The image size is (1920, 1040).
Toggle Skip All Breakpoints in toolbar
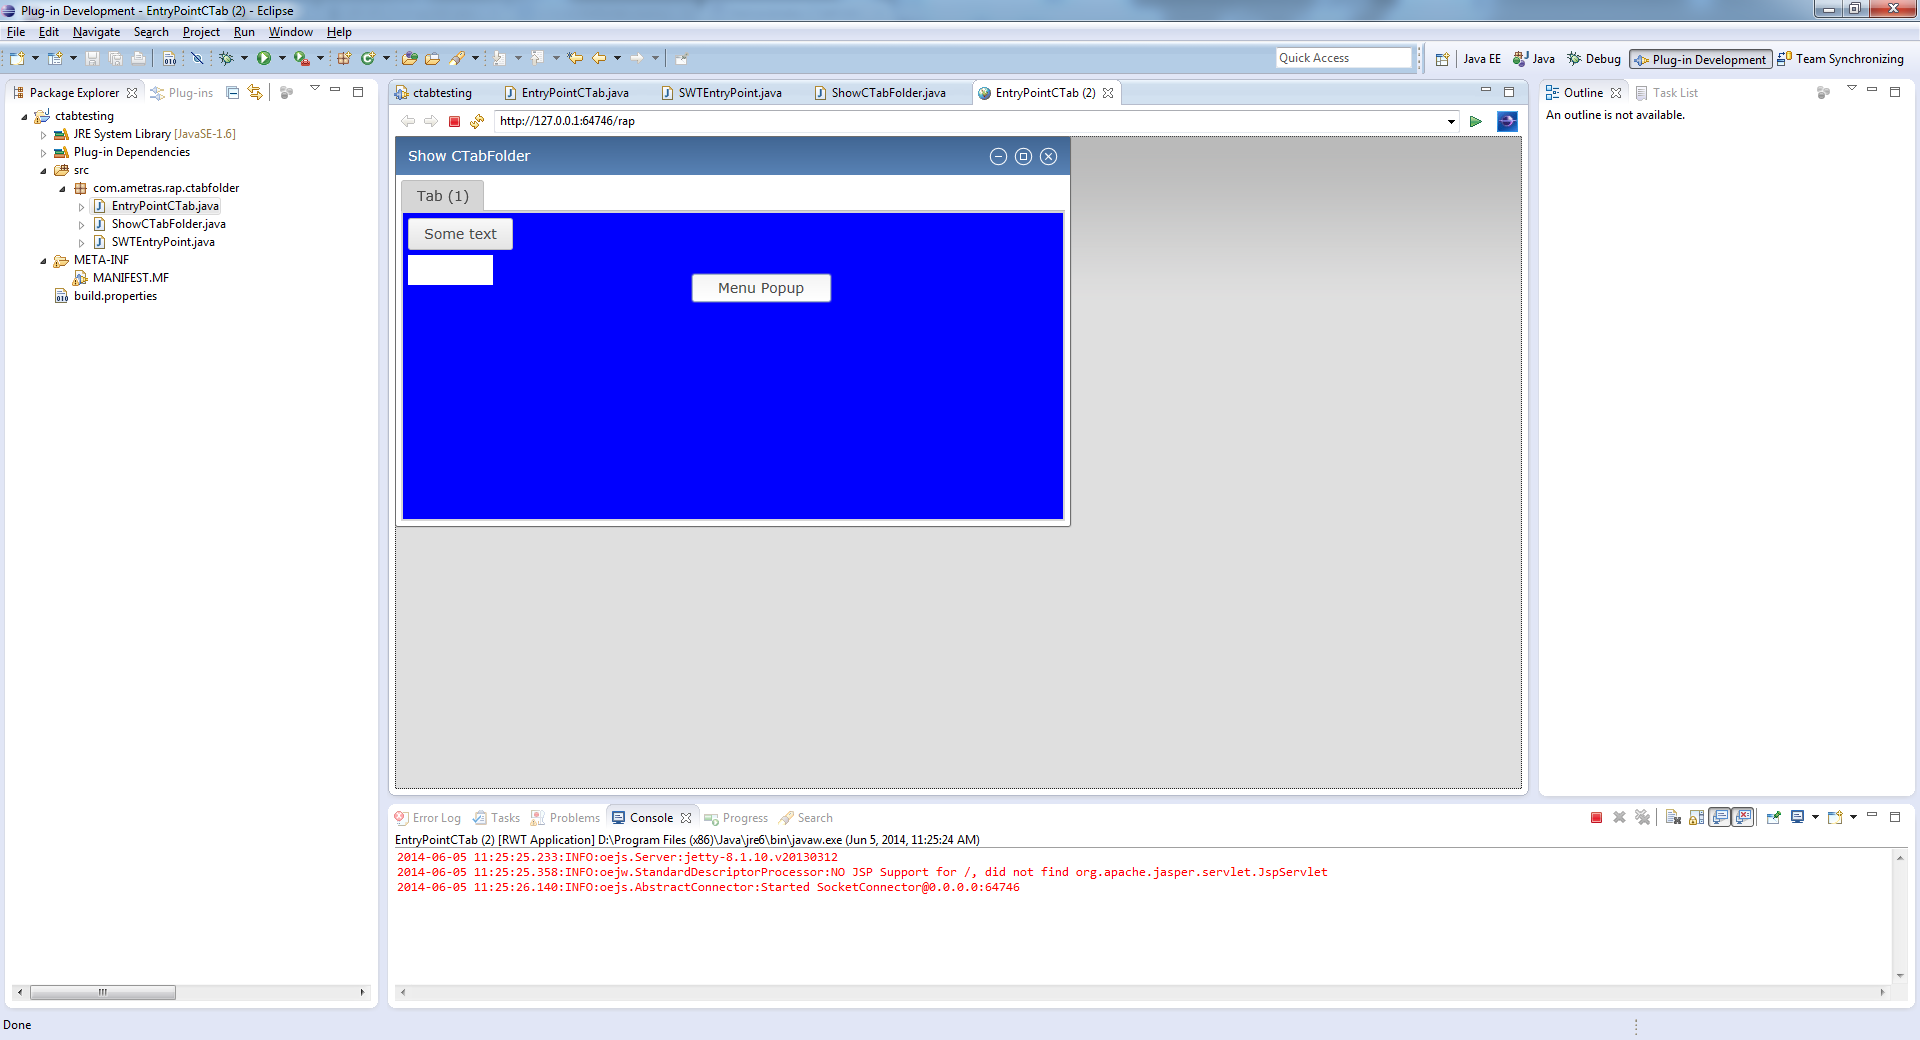click(x=197, y=58)
